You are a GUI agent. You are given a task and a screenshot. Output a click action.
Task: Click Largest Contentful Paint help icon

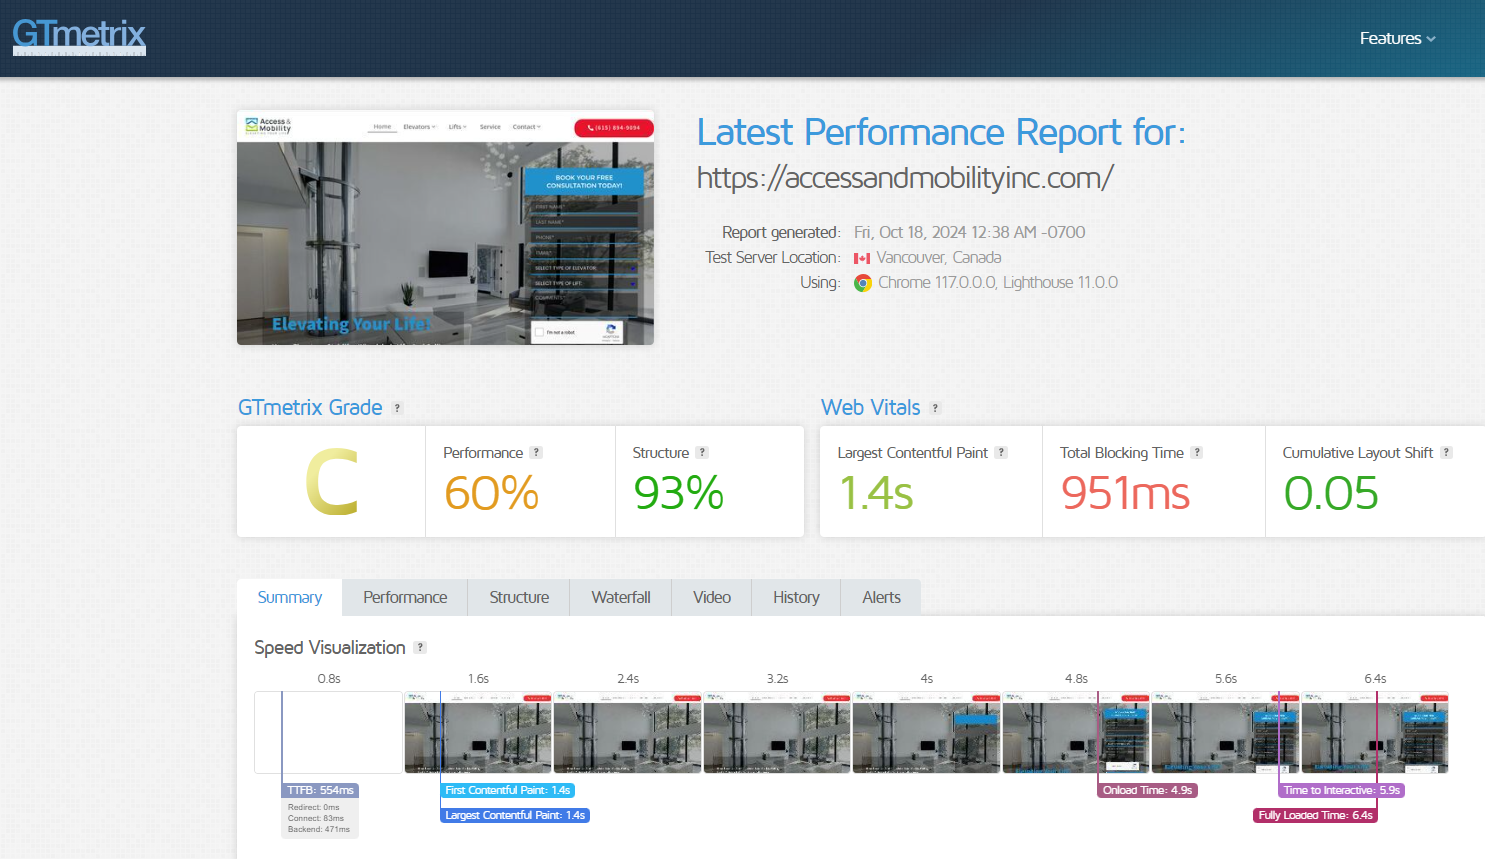1001,453
